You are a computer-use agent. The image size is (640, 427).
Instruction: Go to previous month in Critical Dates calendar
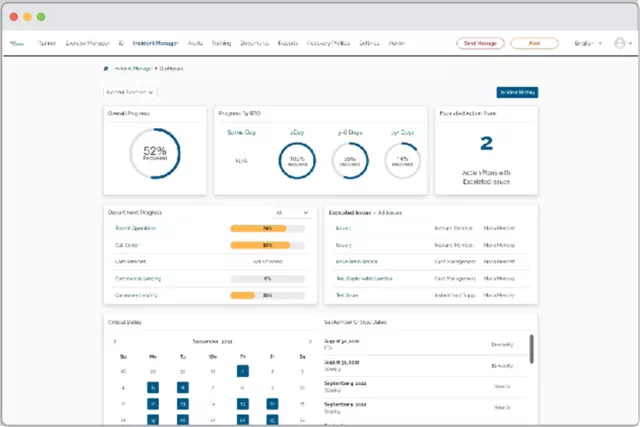tap(115, 341)
